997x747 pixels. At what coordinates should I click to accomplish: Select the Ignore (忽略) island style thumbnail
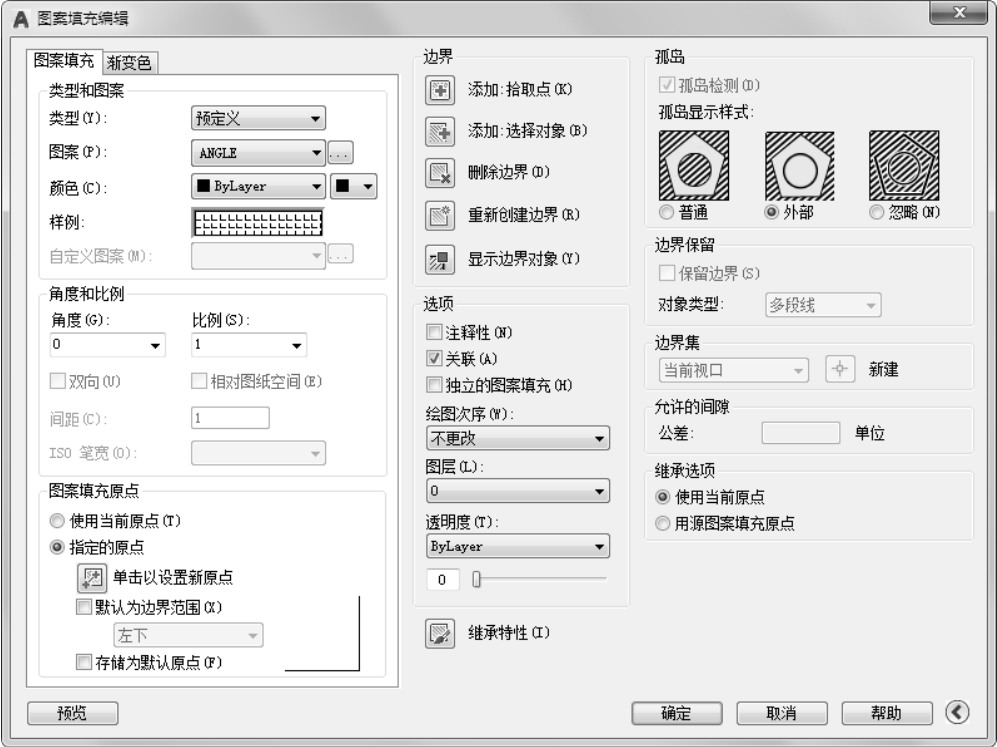[x=904, y=165]
